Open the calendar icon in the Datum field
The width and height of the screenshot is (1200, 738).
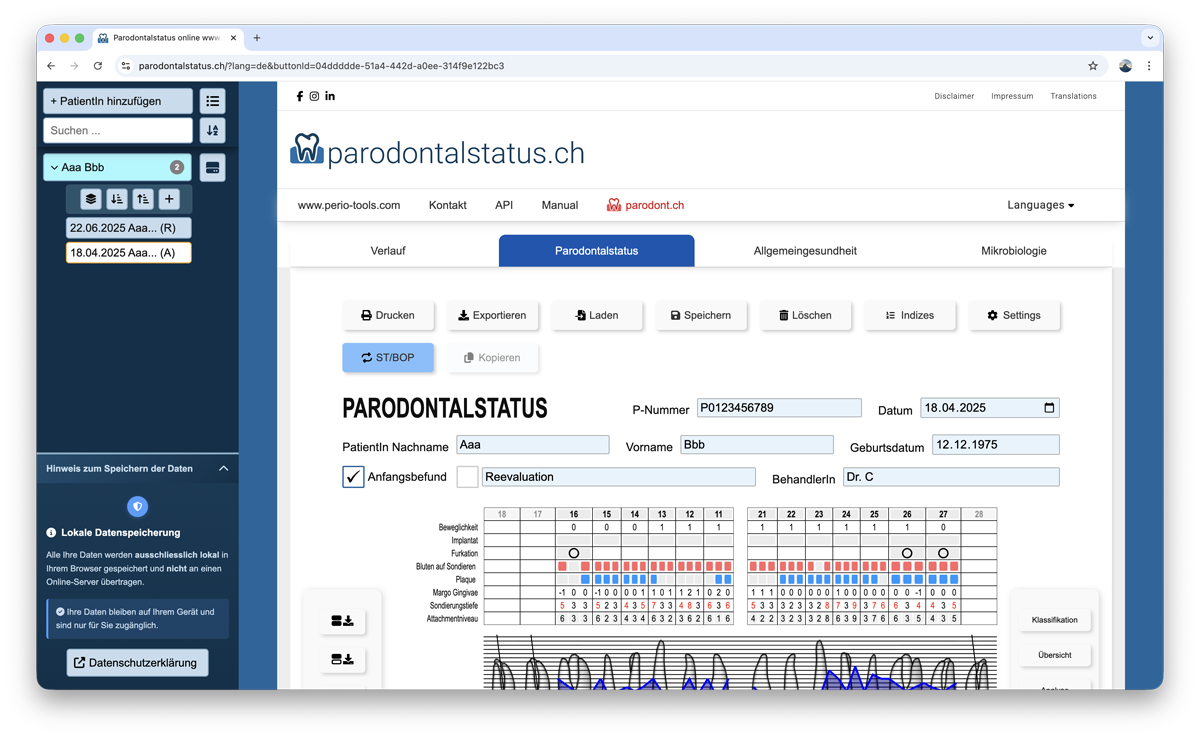click(x=1046, y=407)
